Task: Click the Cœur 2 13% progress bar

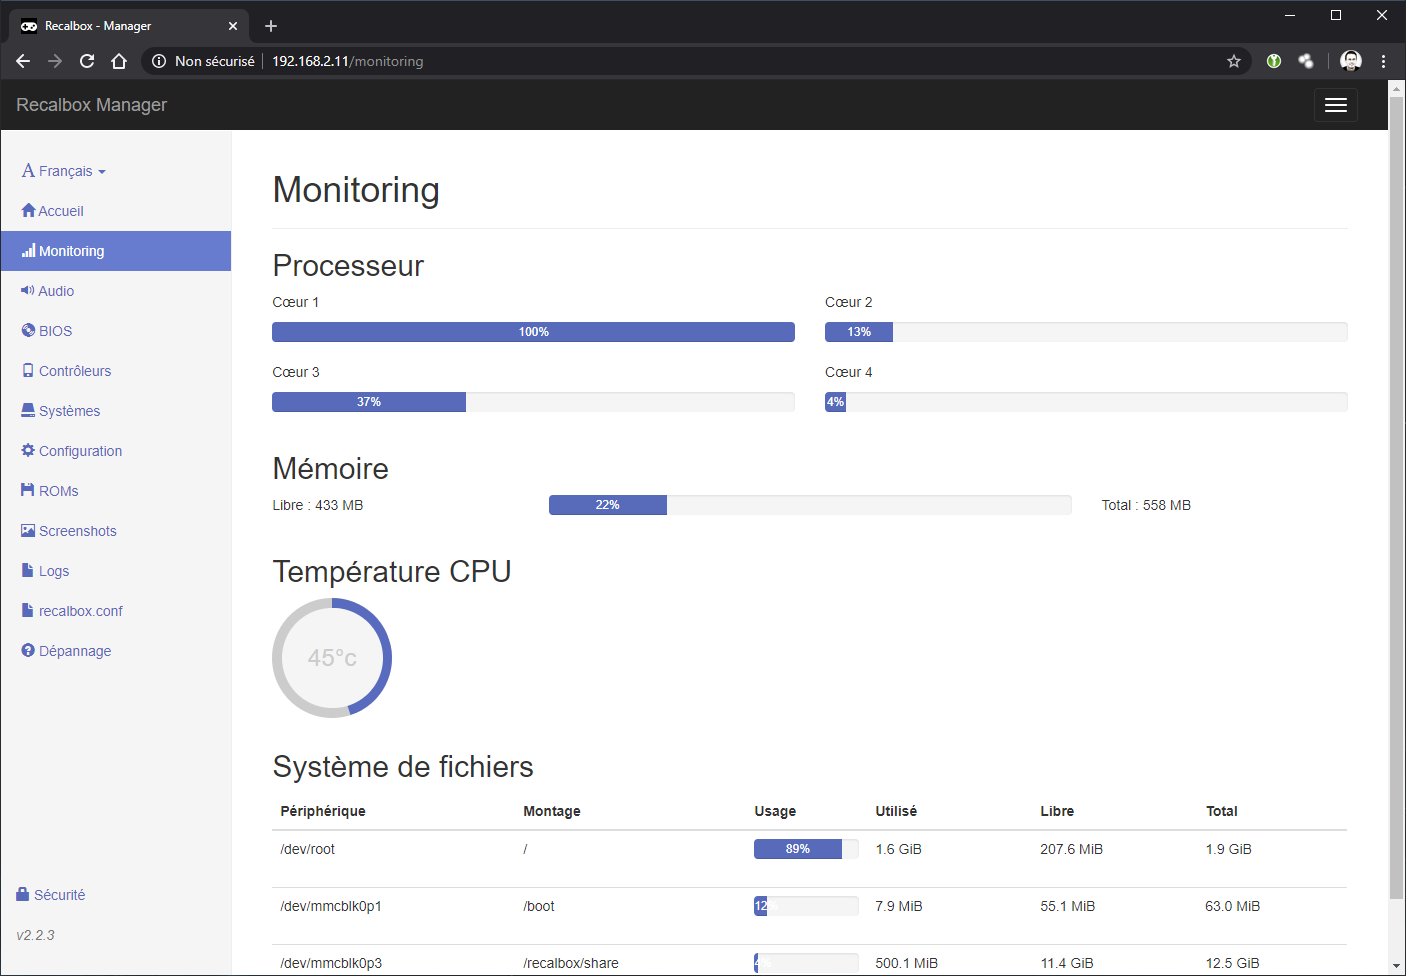Action: 1086,332
